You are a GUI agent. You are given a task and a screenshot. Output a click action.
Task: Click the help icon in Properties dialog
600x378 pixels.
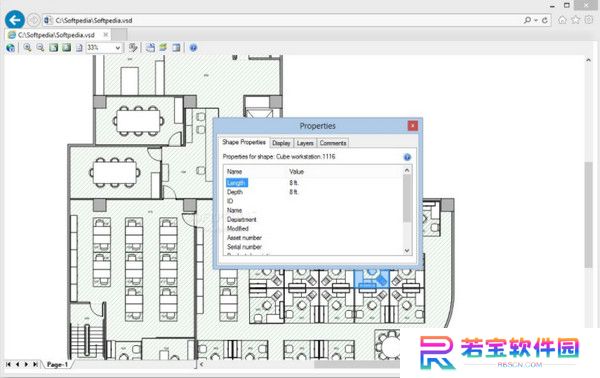coord(407,157)
